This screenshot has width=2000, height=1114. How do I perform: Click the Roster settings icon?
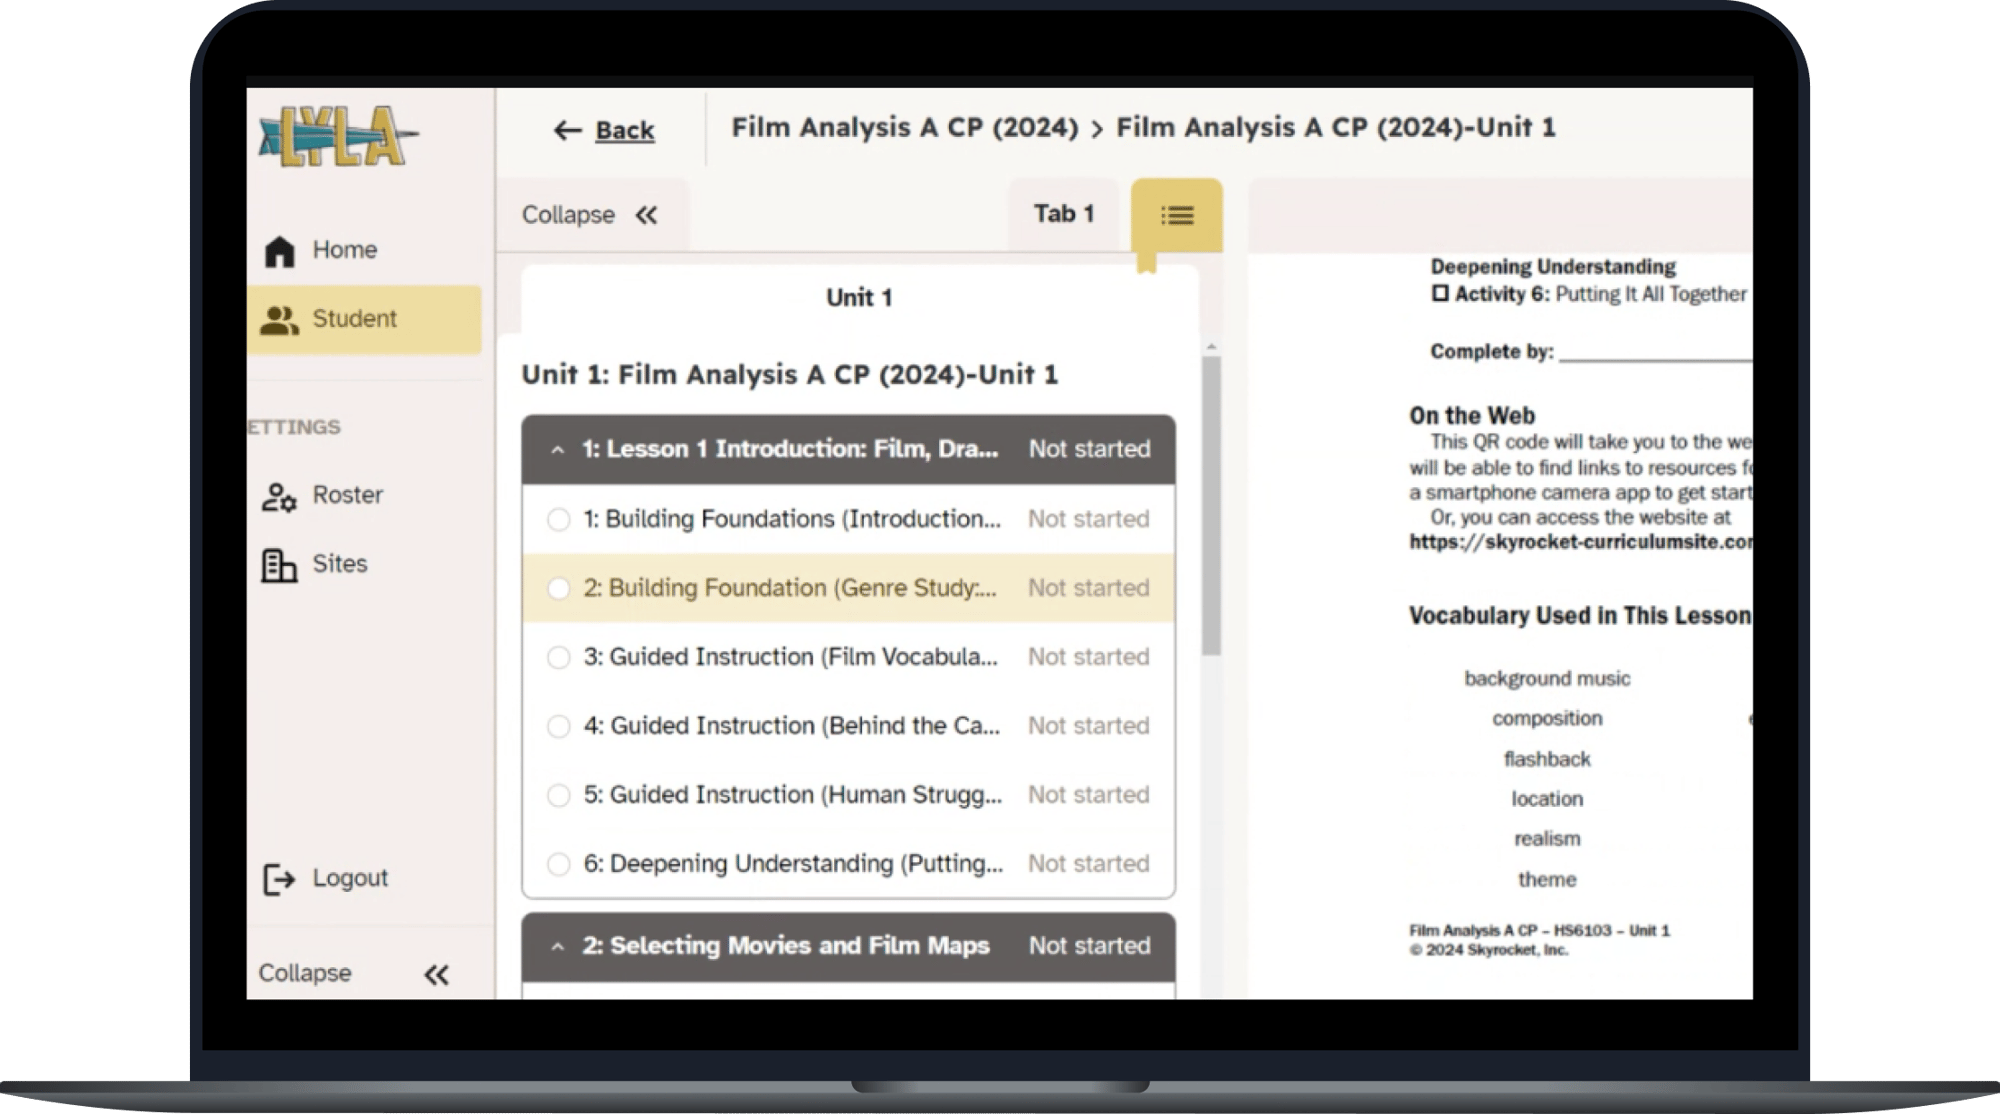pos(279,497)
